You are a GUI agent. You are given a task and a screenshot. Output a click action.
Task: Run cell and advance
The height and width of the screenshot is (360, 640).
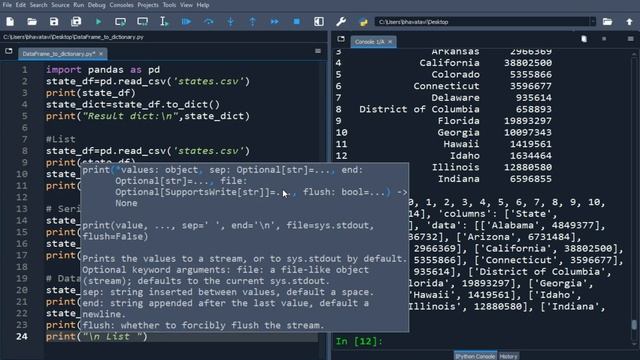click(142, 22)
